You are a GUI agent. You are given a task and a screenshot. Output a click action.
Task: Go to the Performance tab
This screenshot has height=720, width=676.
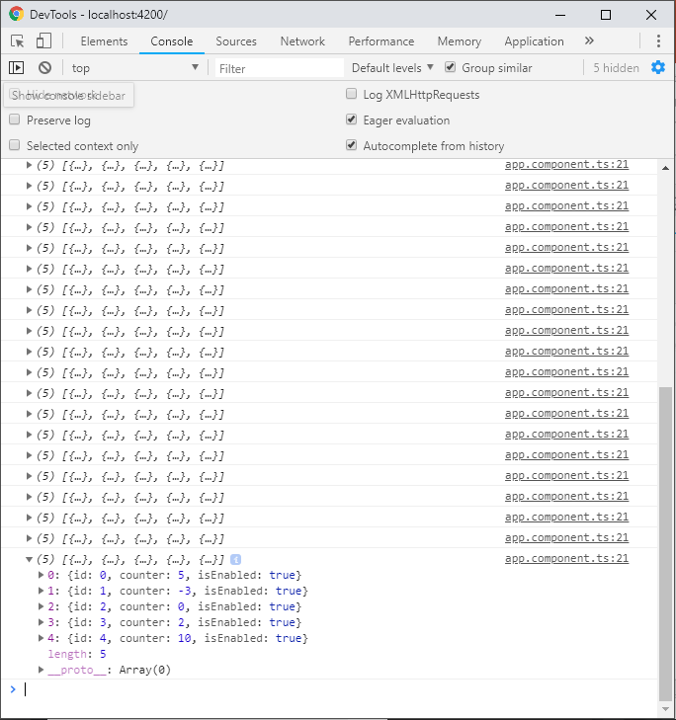click(x=381, y=41)
